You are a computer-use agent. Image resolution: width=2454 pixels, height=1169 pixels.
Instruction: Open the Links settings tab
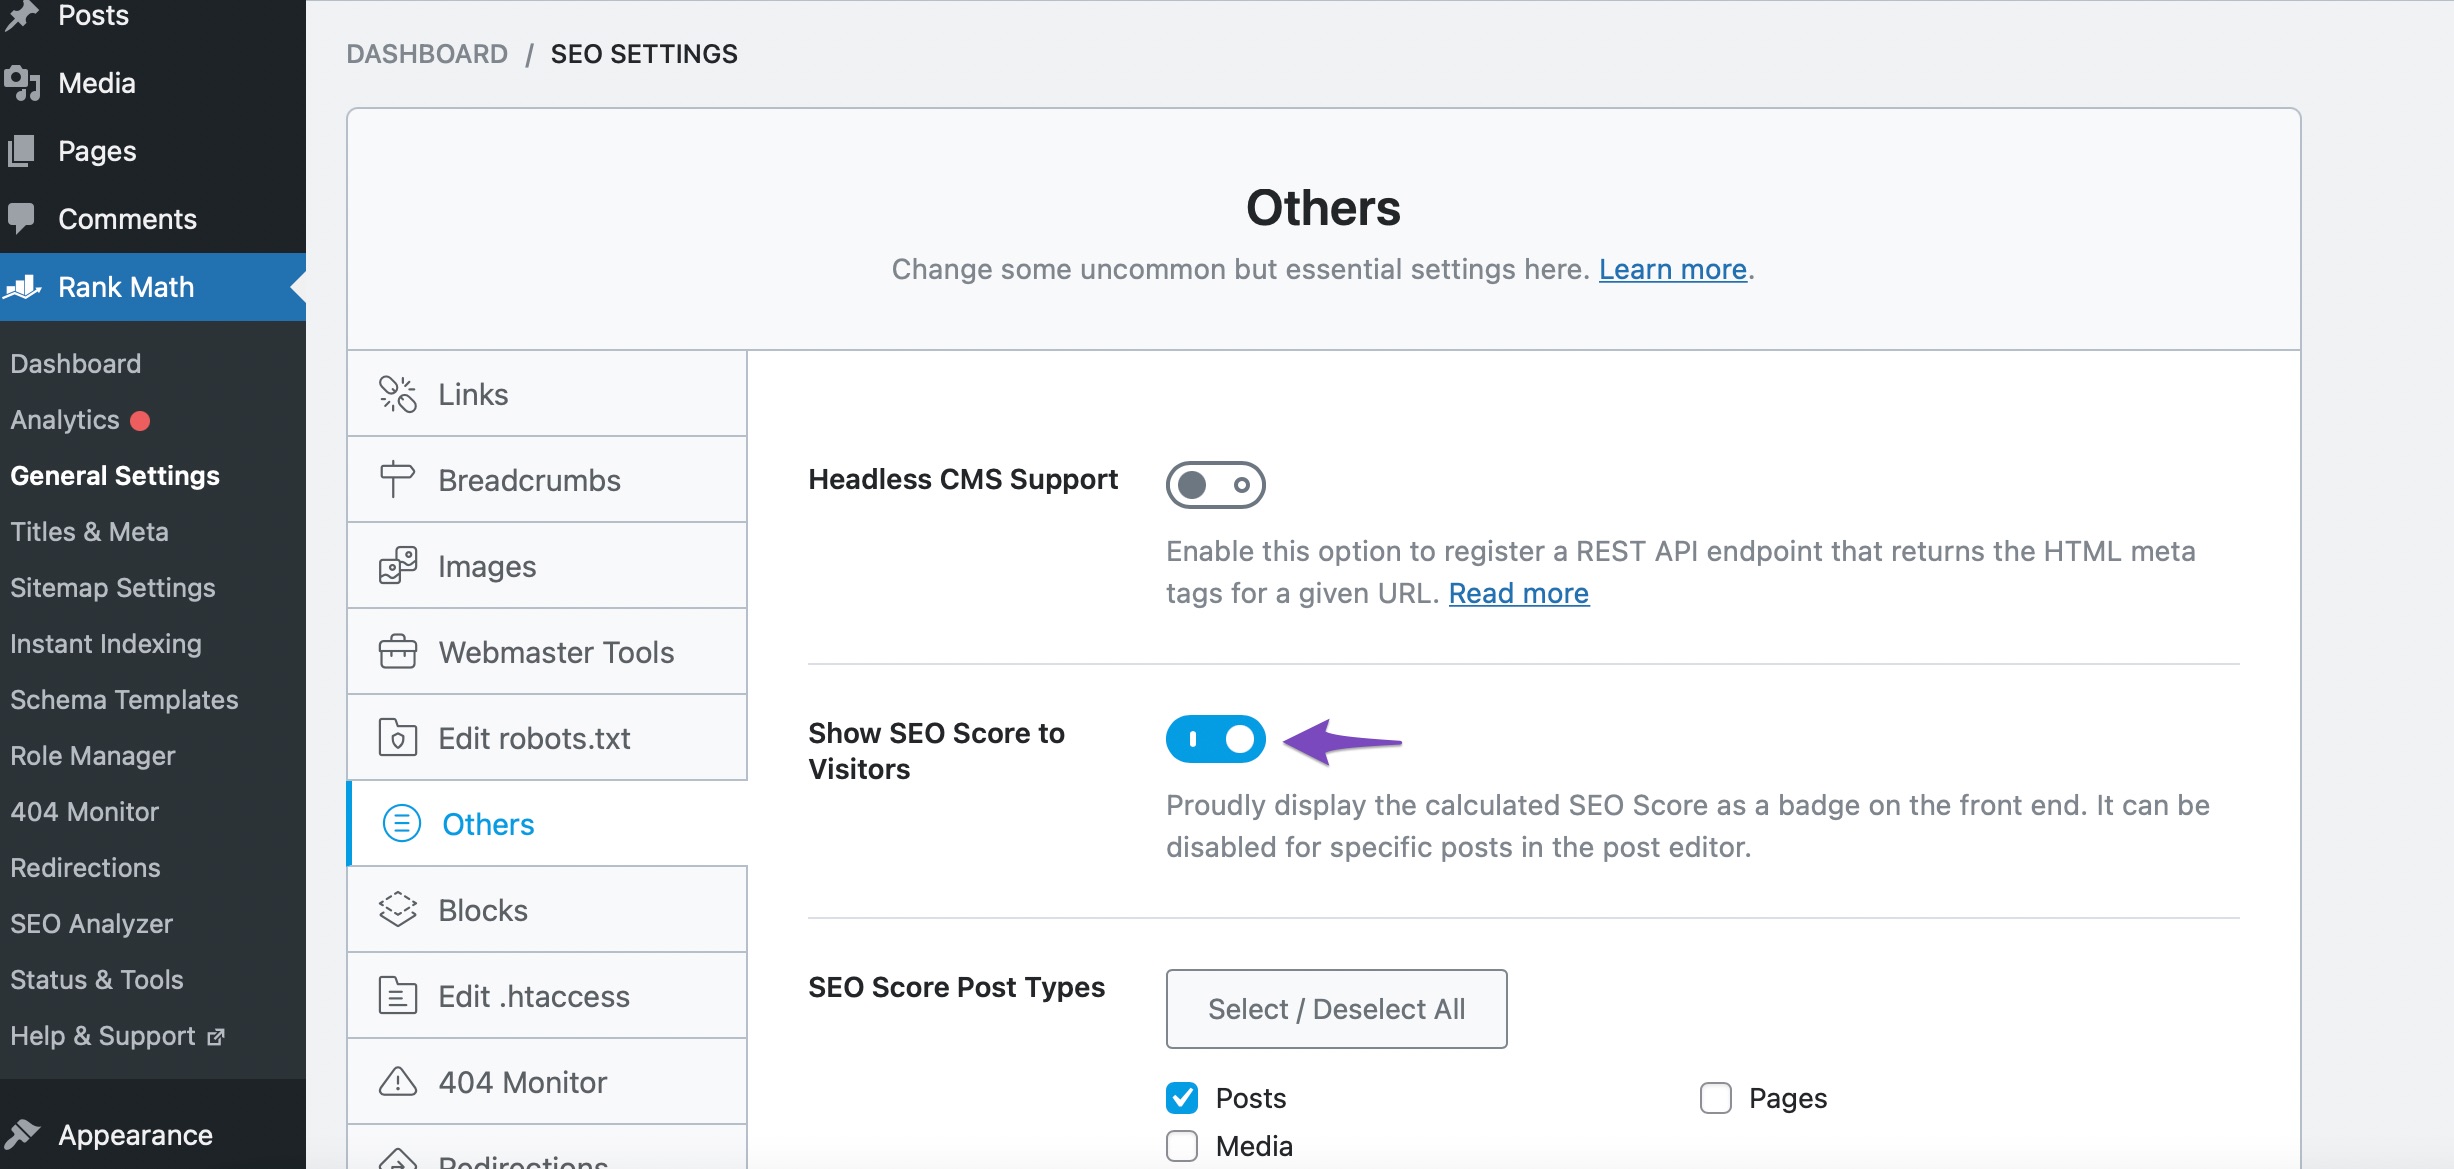[547, 394]
